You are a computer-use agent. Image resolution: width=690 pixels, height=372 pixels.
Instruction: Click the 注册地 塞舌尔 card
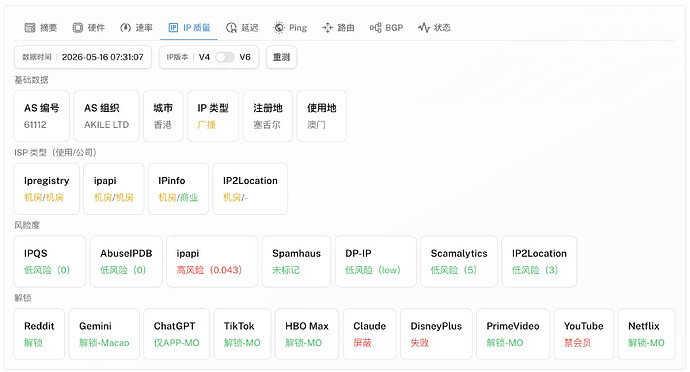(268, 116)
